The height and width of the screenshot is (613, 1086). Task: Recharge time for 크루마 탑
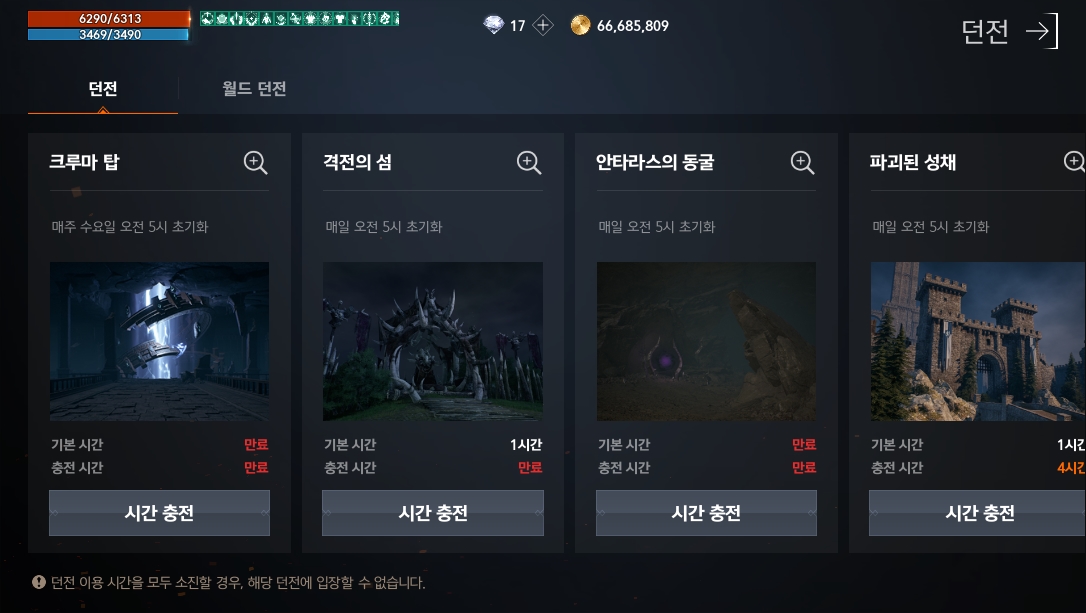159,513
